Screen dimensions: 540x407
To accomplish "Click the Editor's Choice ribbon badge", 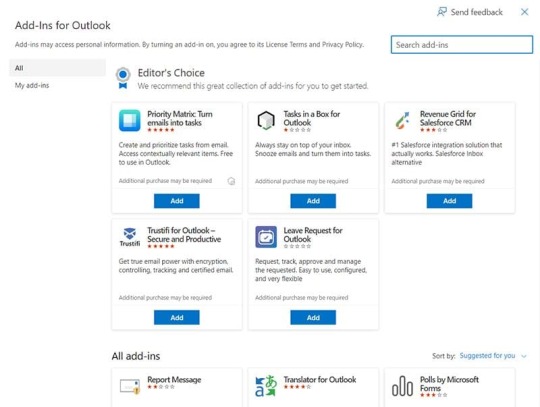I will [x=123, y=79].
